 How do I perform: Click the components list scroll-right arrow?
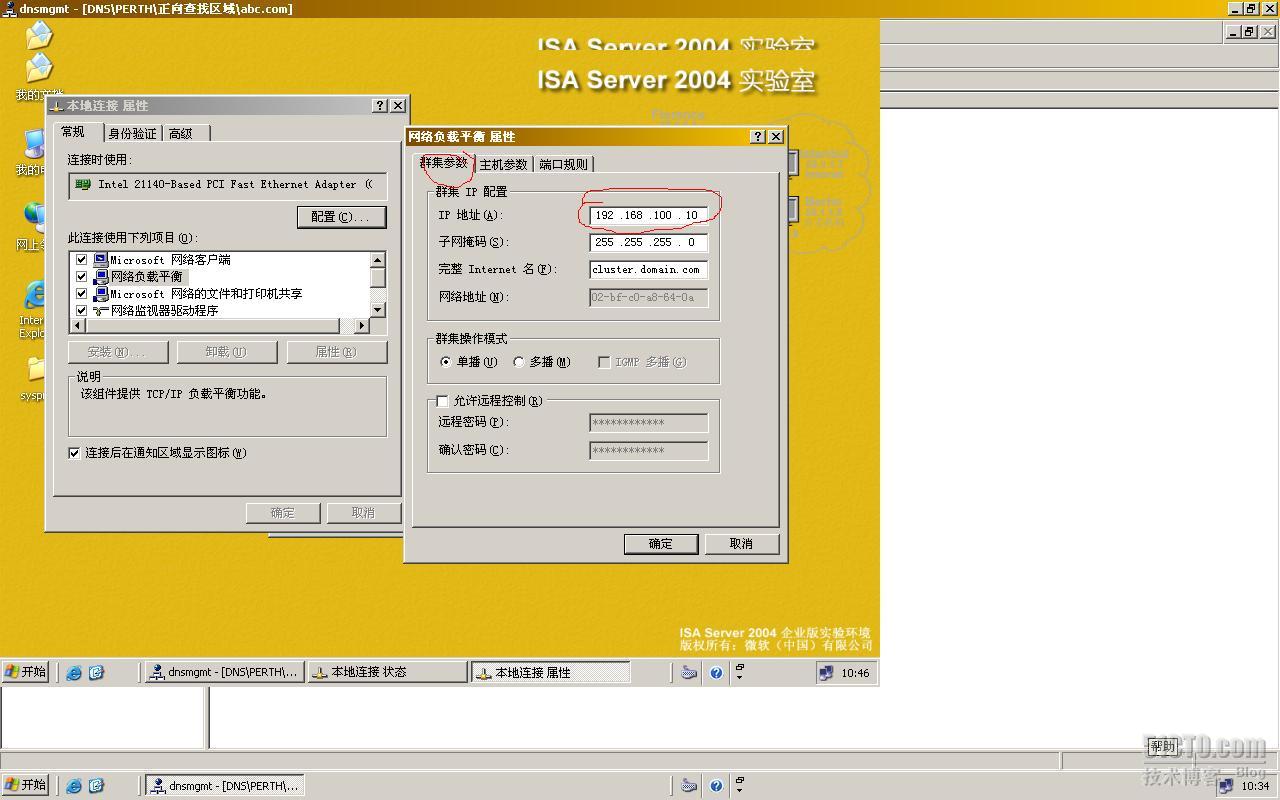tap(362, 326)
